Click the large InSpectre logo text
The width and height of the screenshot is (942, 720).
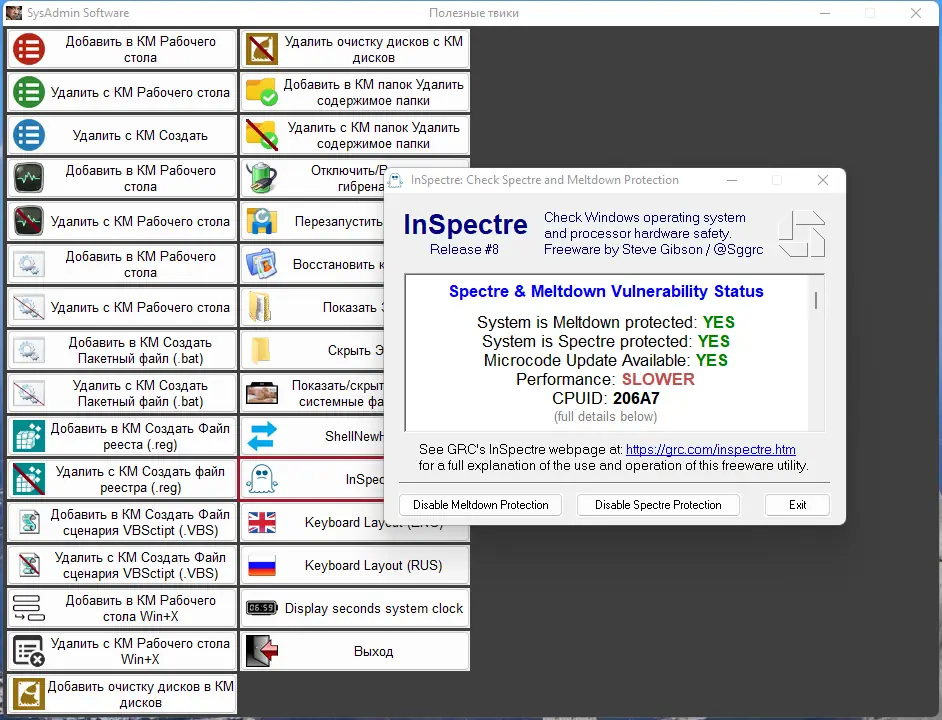pyautogui.click(x=466, y=224)
